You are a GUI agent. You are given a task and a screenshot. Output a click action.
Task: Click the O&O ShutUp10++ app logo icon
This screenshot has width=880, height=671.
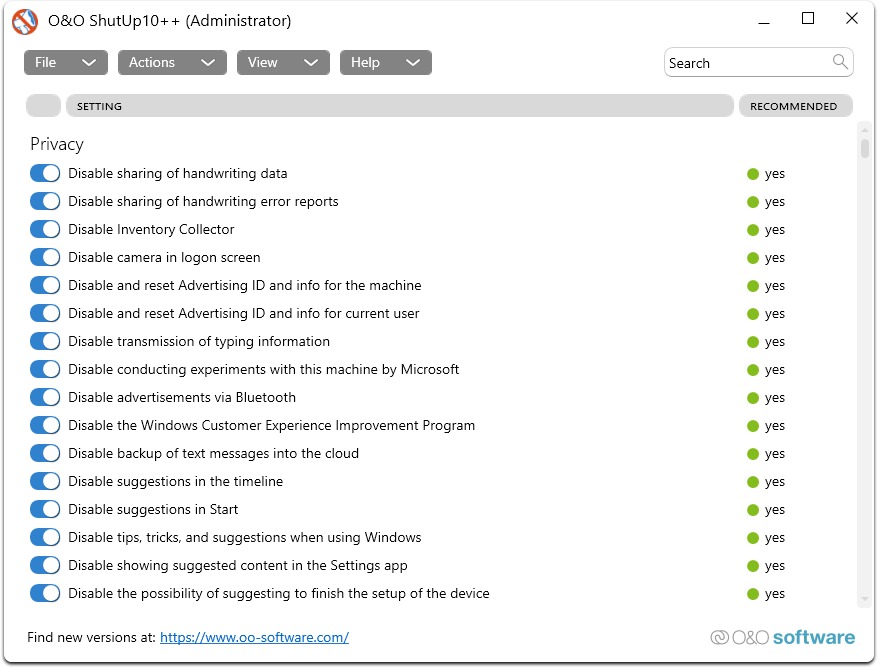[x=25, y=20]
